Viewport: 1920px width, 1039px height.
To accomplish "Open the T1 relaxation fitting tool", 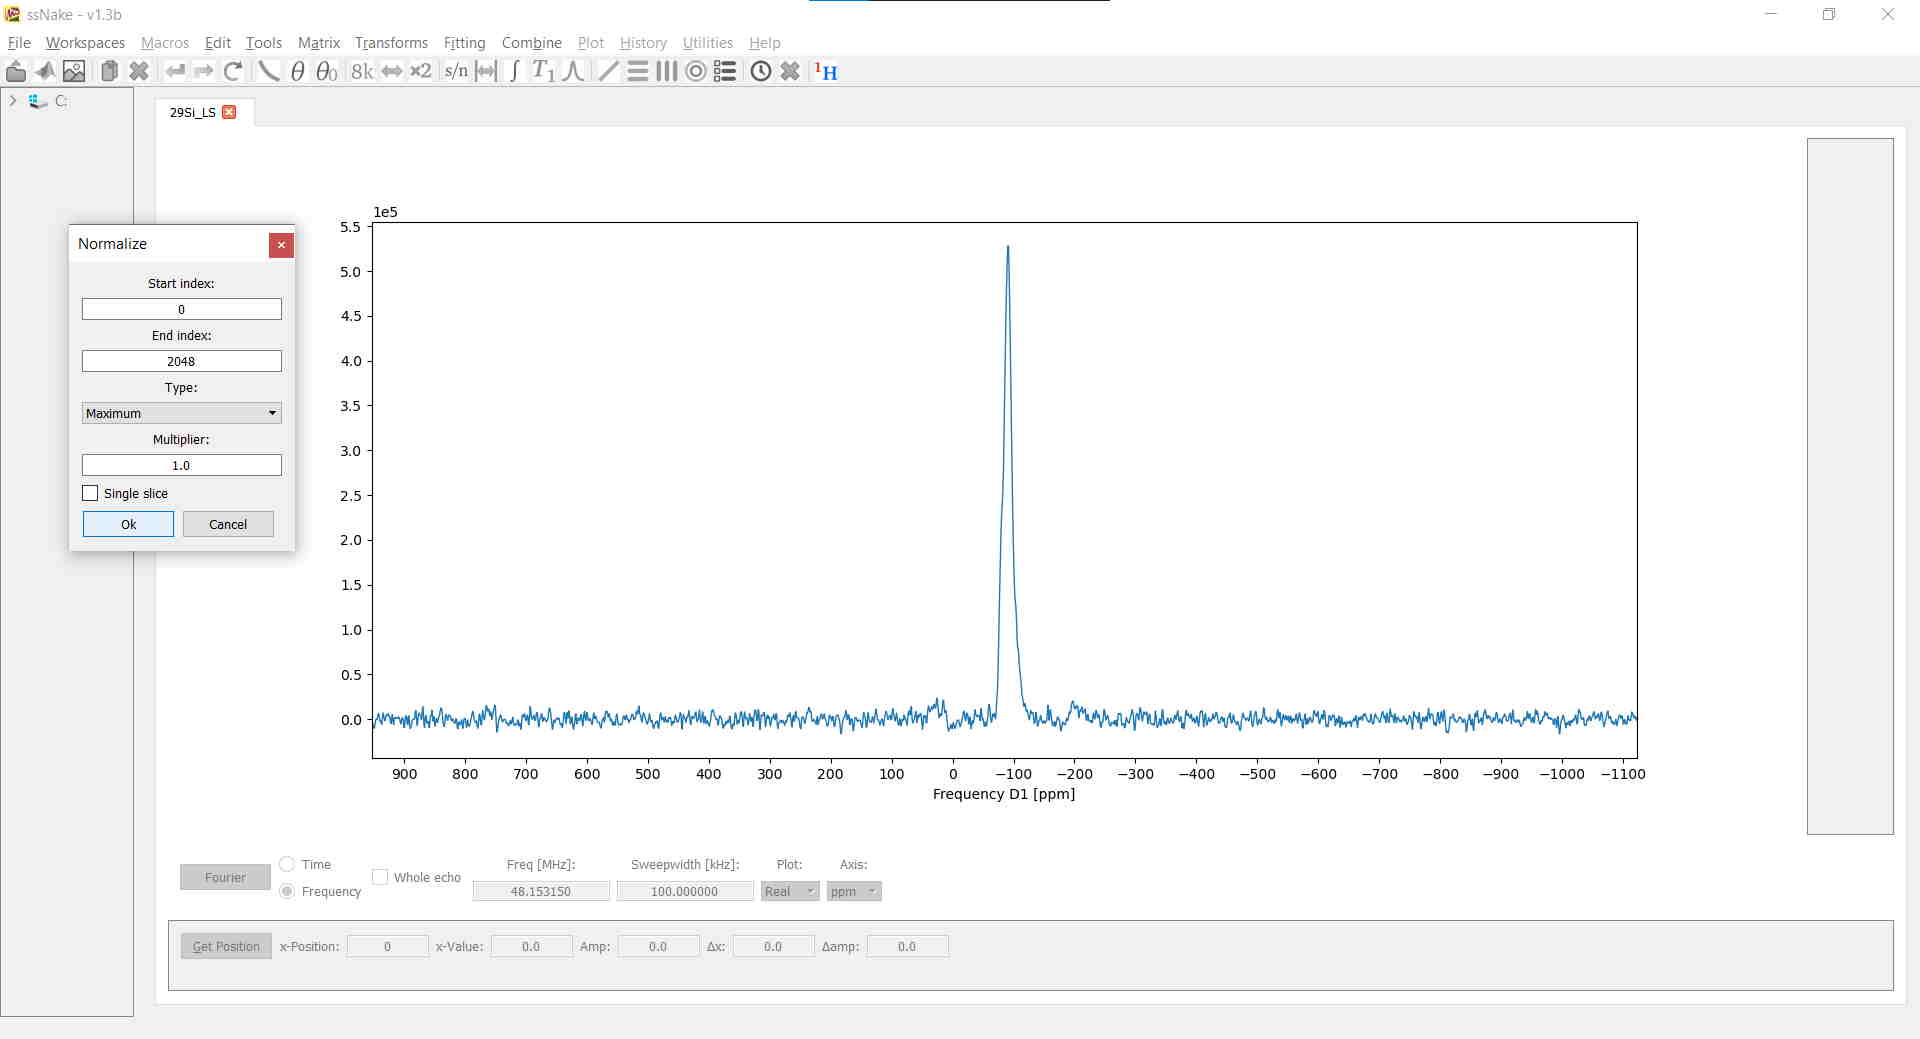I will click(543, 71).
